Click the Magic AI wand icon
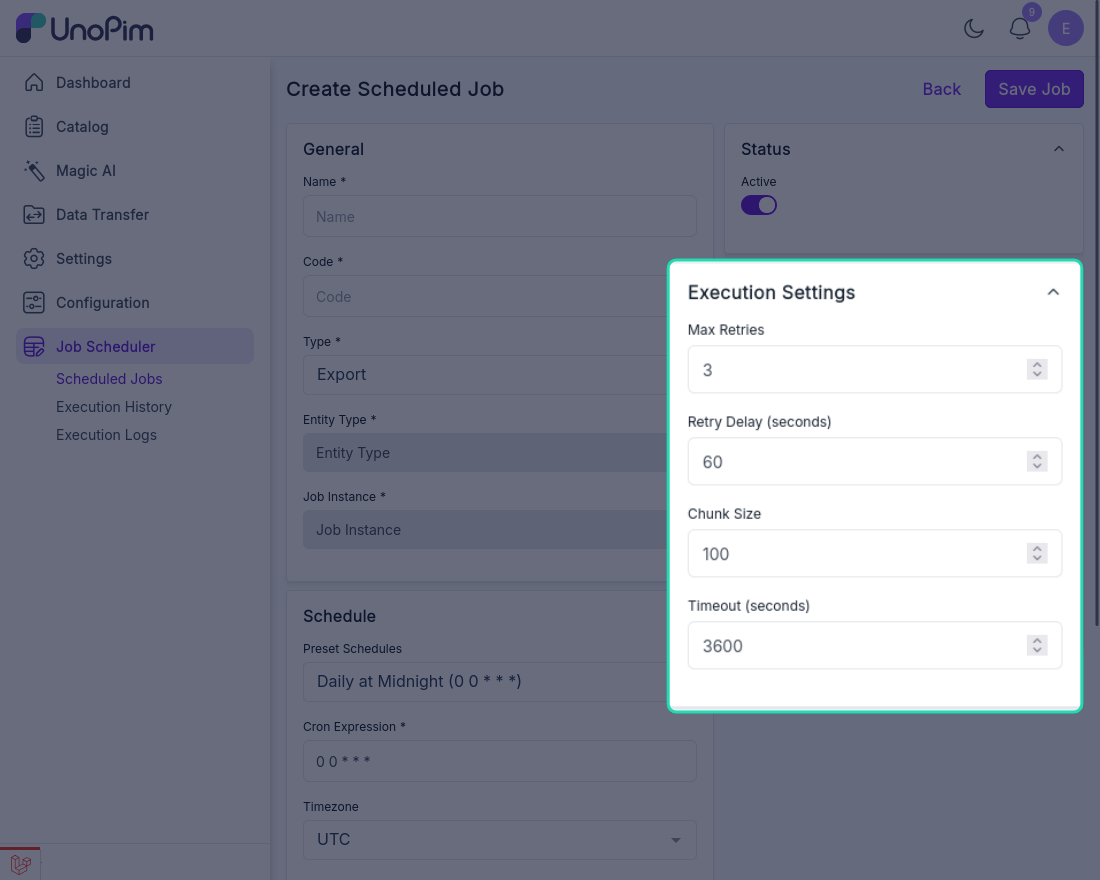 (34, 171)
